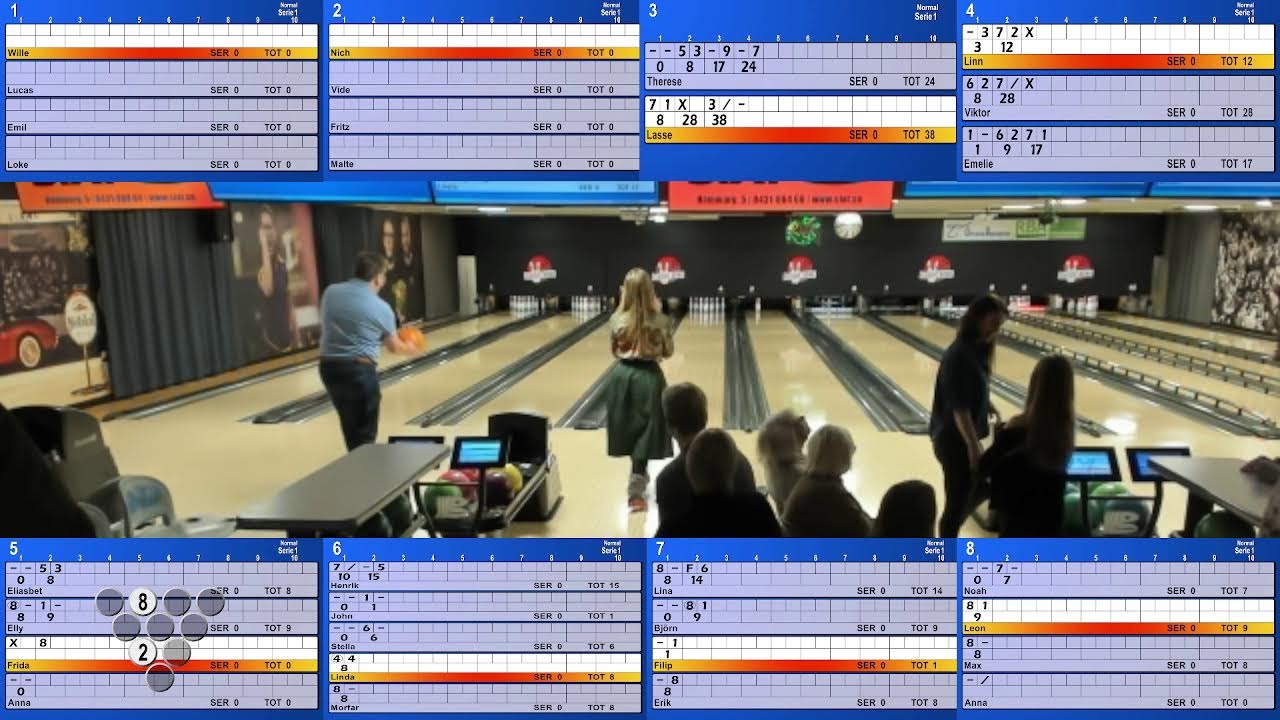1280x720 pixels.
Task: Click the lane 6 number header
Action: 337,549
